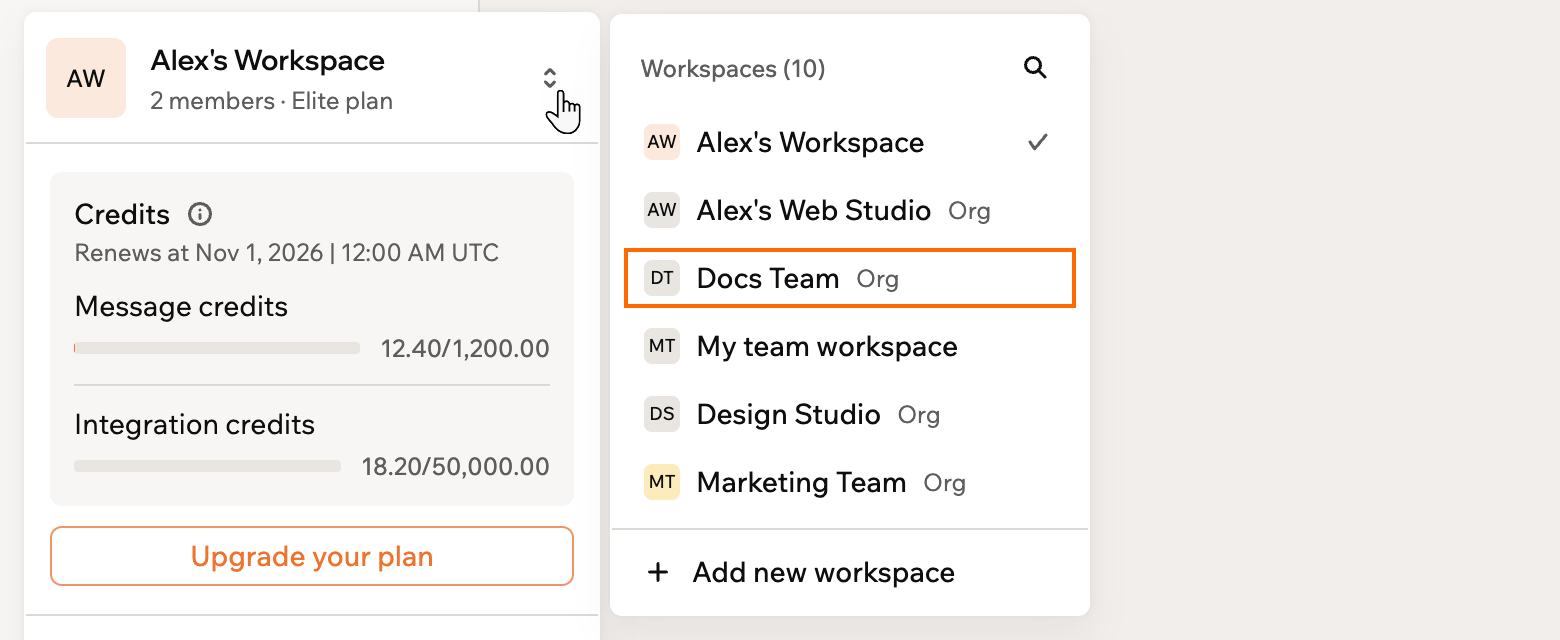Viewport: 1560px width, 640px height.
Task: Click the Message credits label
Action: [181, 307]
